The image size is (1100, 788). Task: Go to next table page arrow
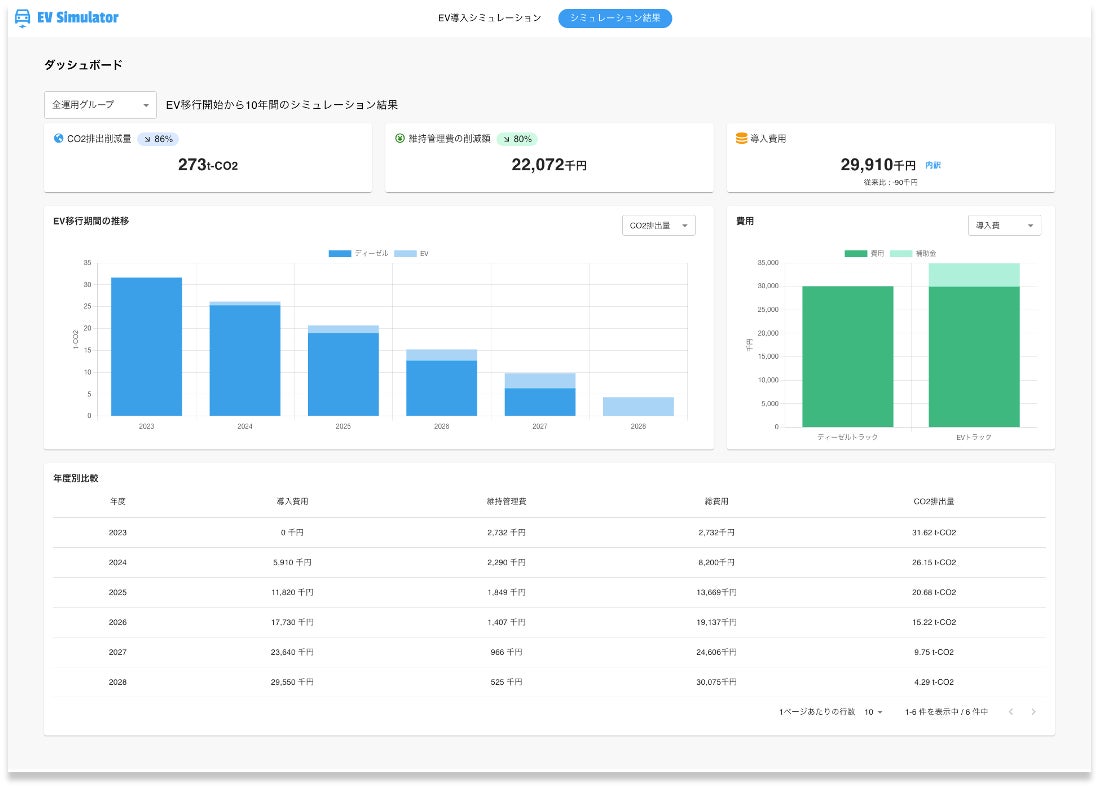(1033, 712)
